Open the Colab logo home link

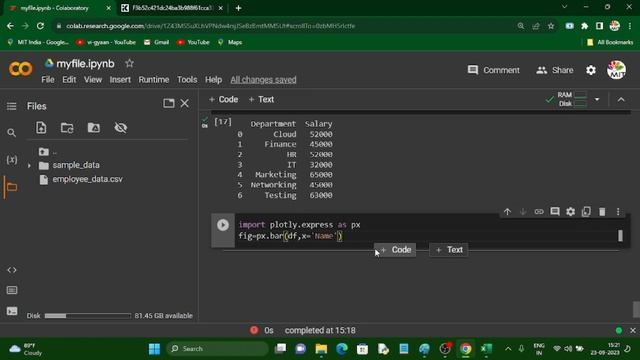pos(20,69)
